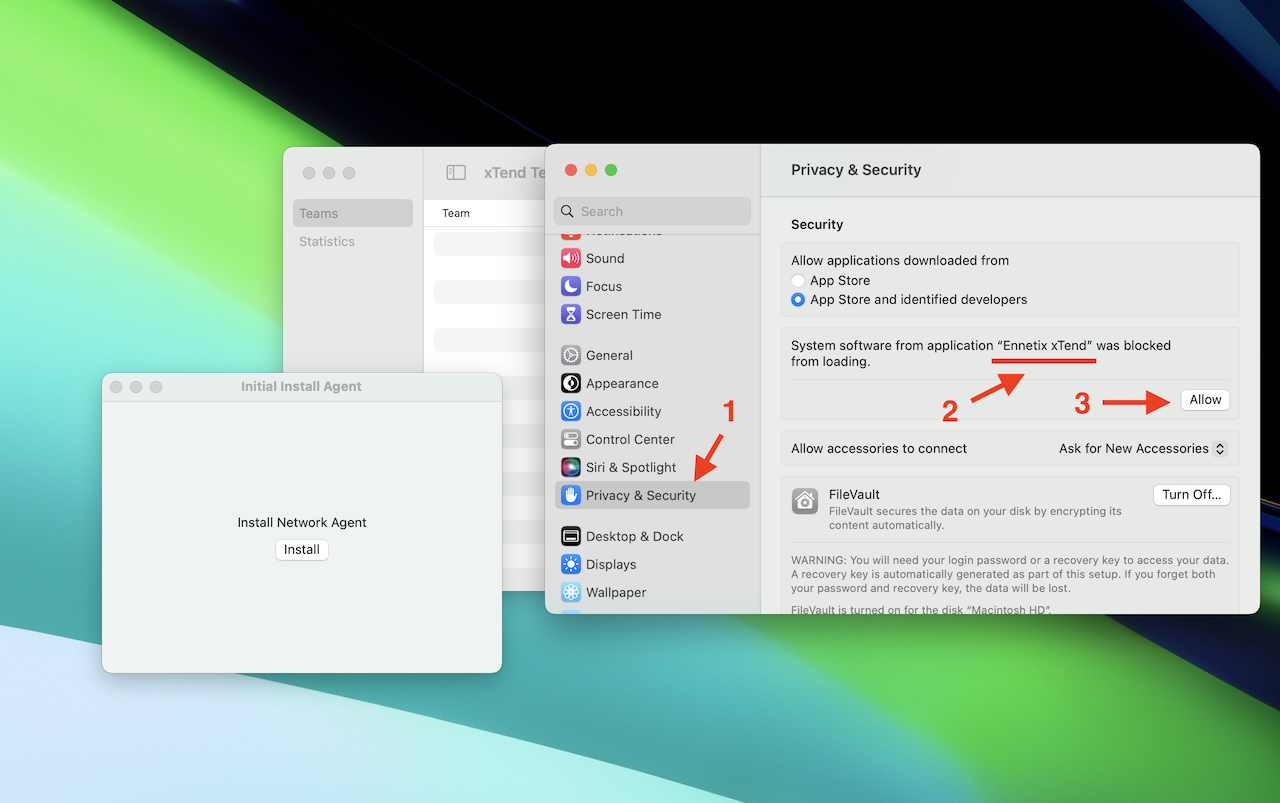Screen dimensions: 1280x803
Task: Click the Desktop & Dock icon
Action: tap(571, 536)
